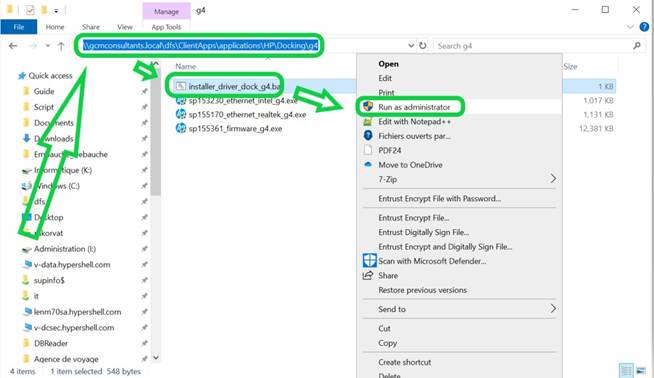Select the App Tools ribbon tab
Image resolution: width=654 pixels, height=378 pixels.
click(166, 27)
